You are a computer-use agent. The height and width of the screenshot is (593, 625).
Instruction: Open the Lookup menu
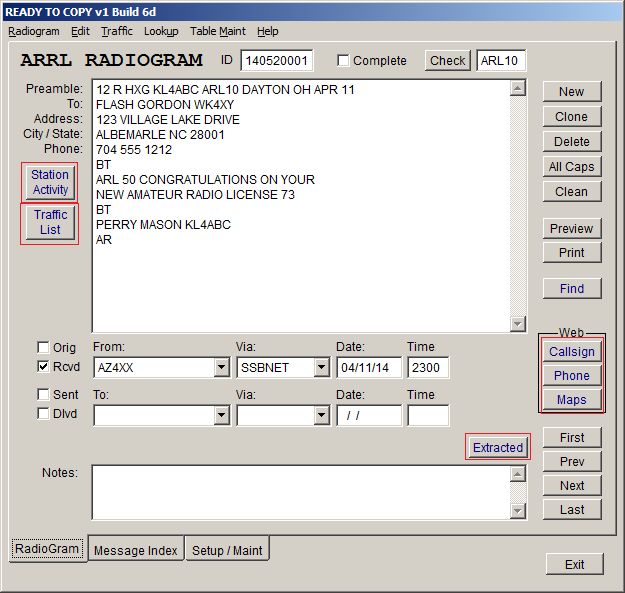[x=161, y=31]
